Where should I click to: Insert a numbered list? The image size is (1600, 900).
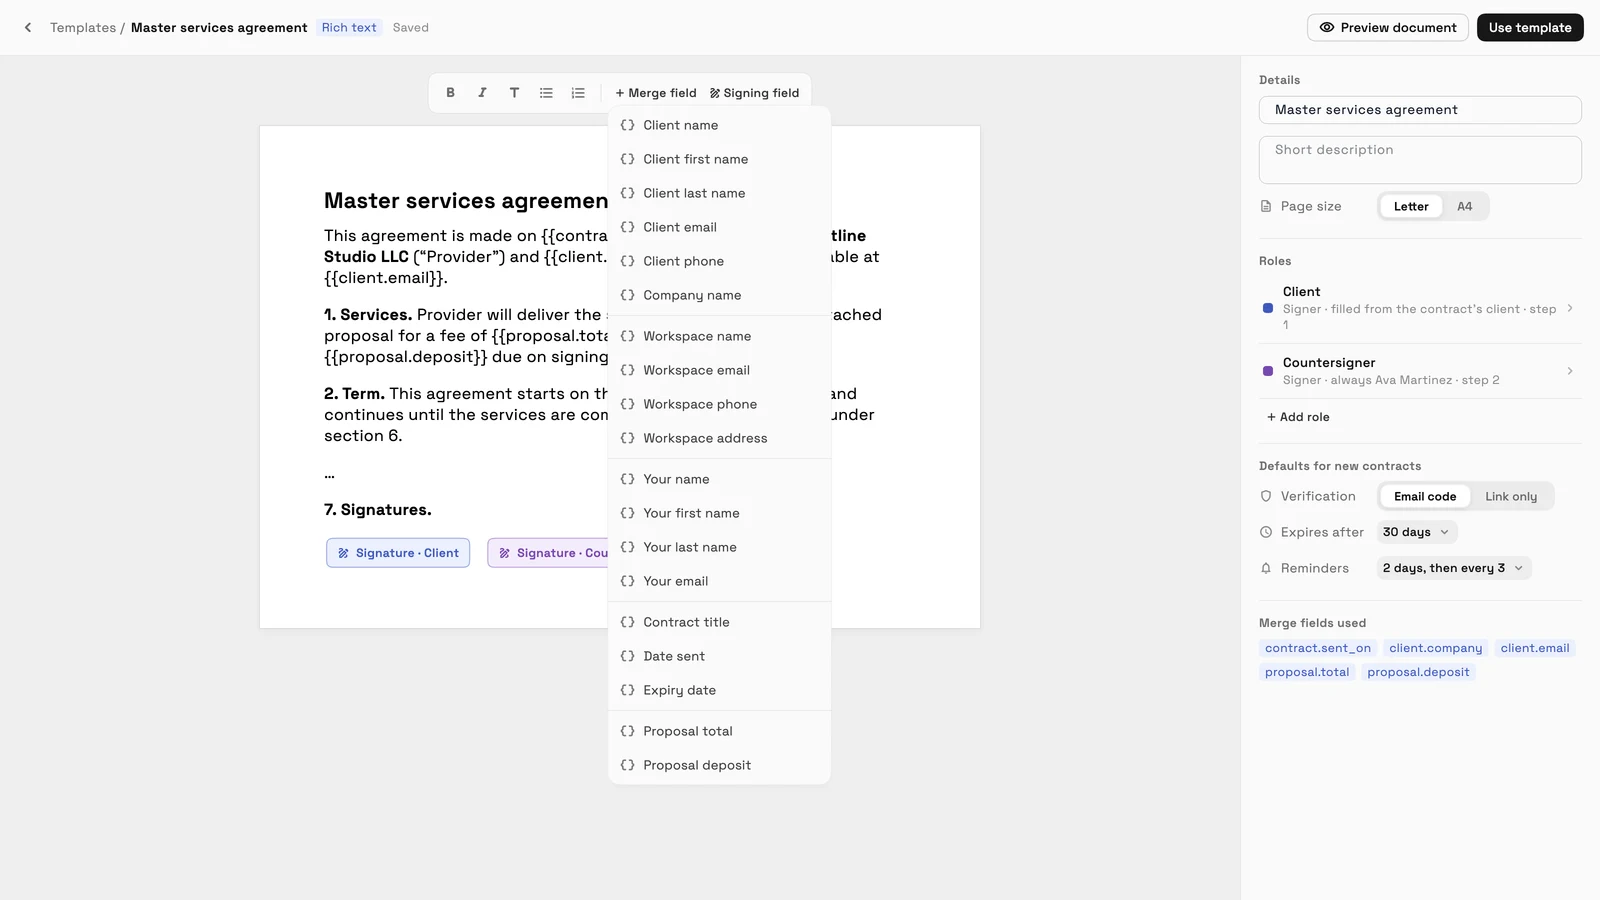click(x=578, y=93)
